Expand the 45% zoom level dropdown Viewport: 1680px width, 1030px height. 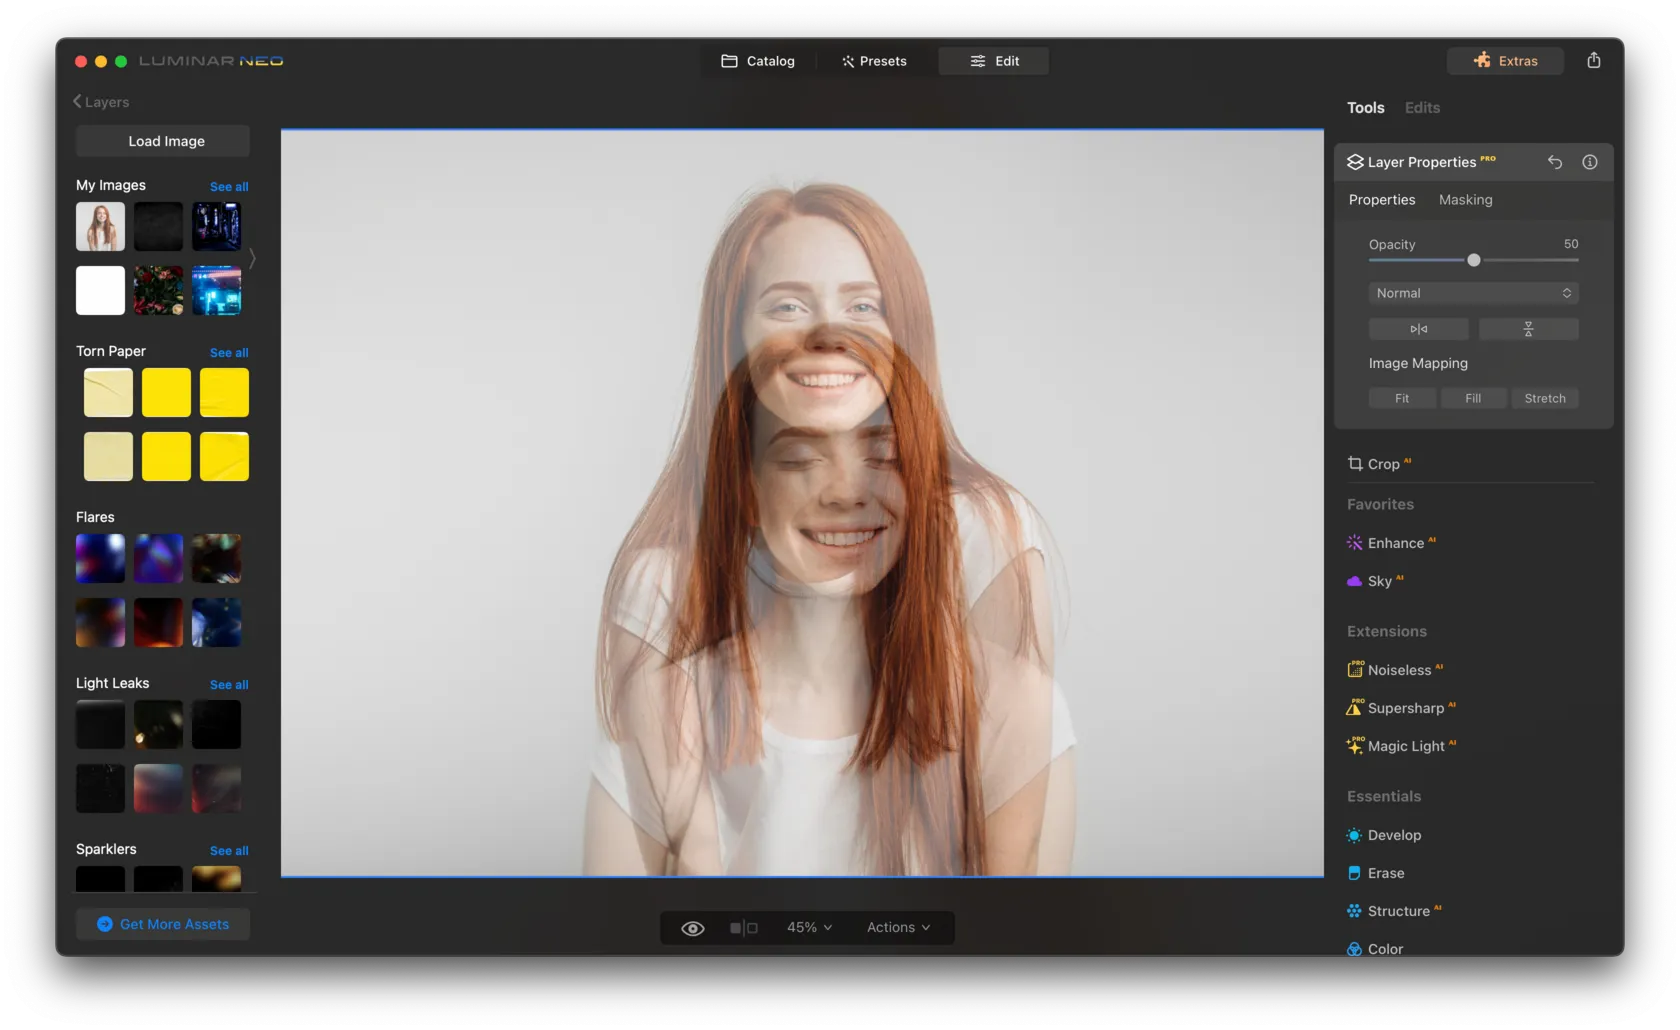click(x=809, y=928)
